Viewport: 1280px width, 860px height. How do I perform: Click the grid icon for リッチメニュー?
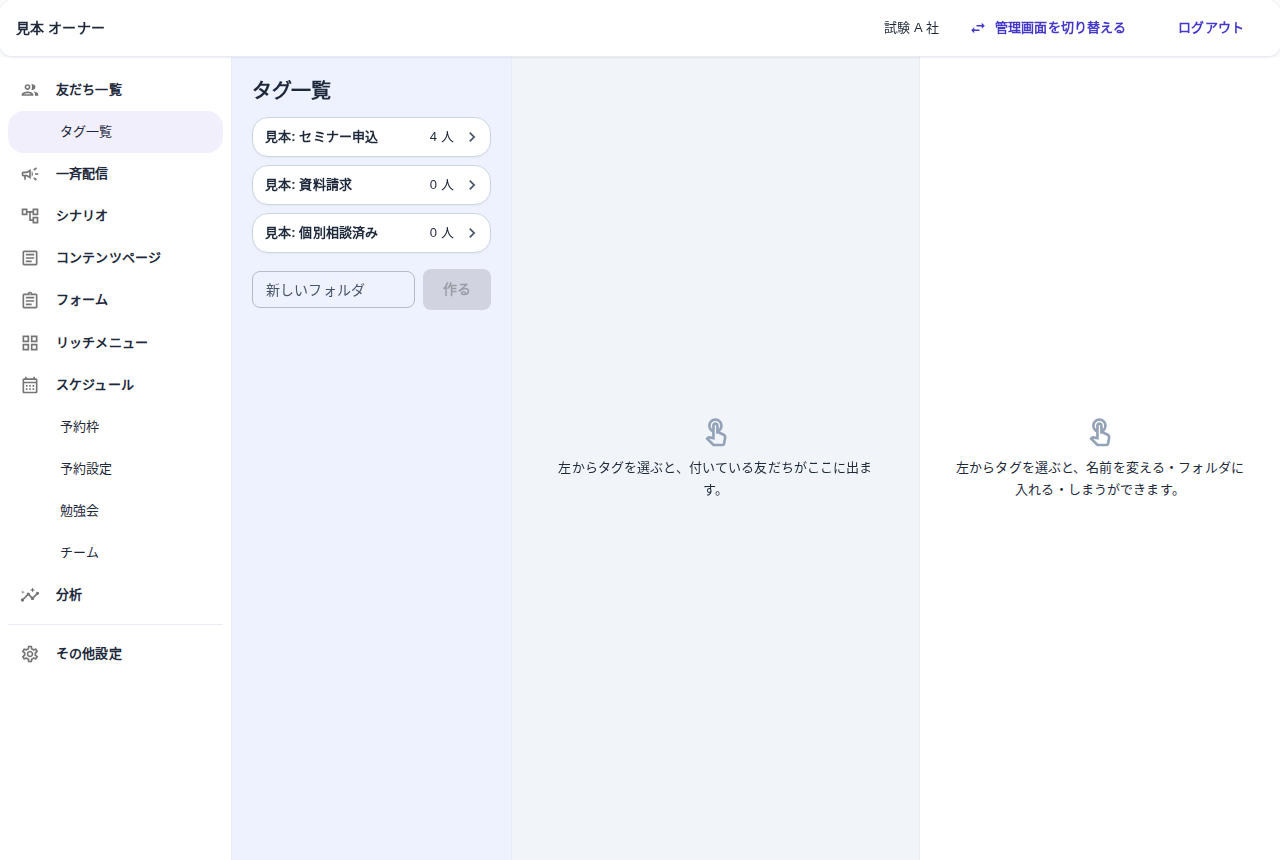[x=30, y=343]
